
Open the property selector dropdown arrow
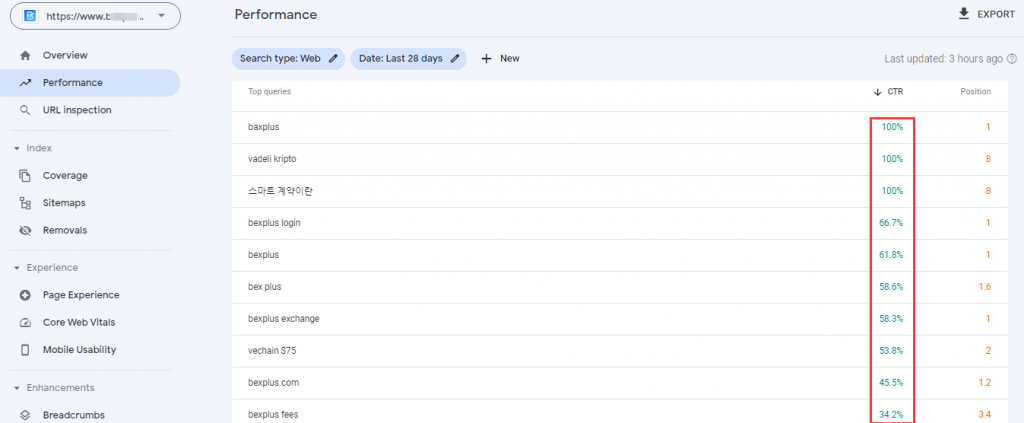coord(161,16)
